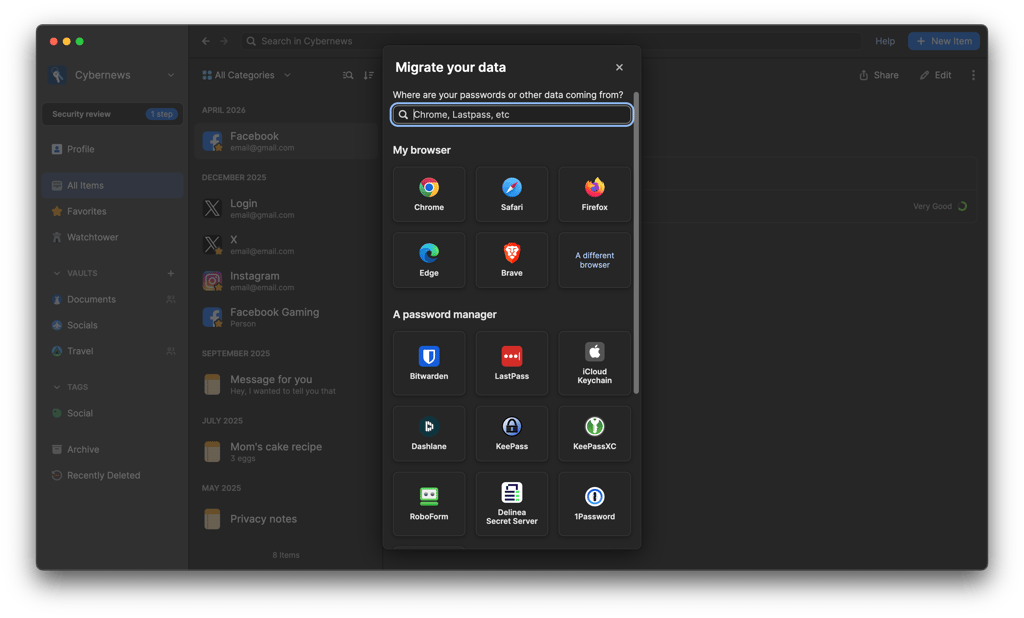This screenshot has height=618, width=1024.
Task: Click the A different browser option
Action: pos(594,260)
